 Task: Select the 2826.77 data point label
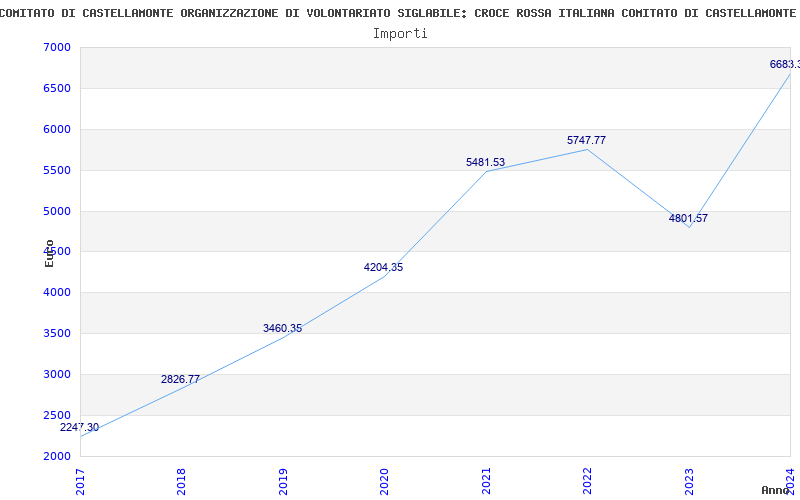pyautogui.click(x=180, y=379)
